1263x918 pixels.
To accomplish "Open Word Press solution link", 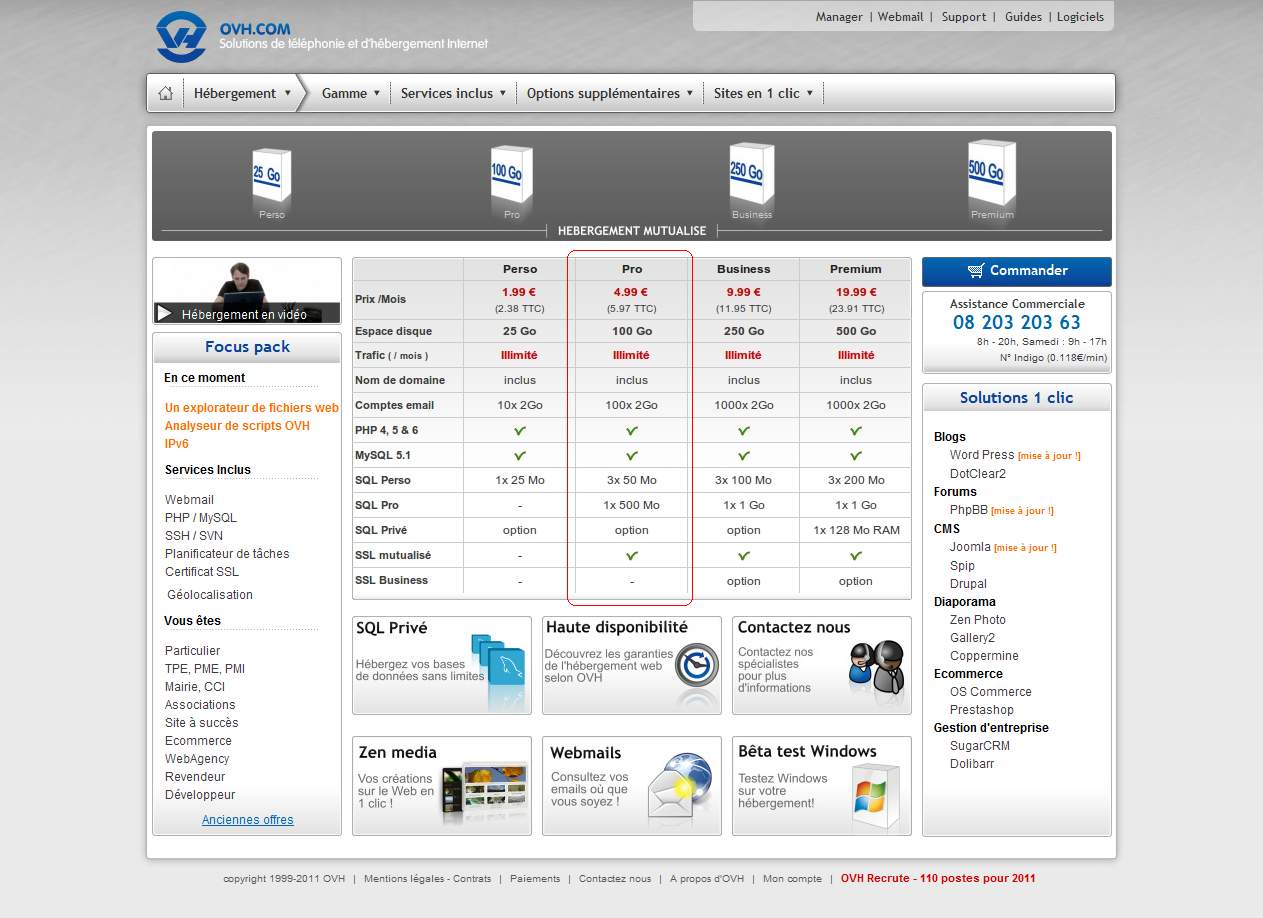I will click(x=982, y=455).
